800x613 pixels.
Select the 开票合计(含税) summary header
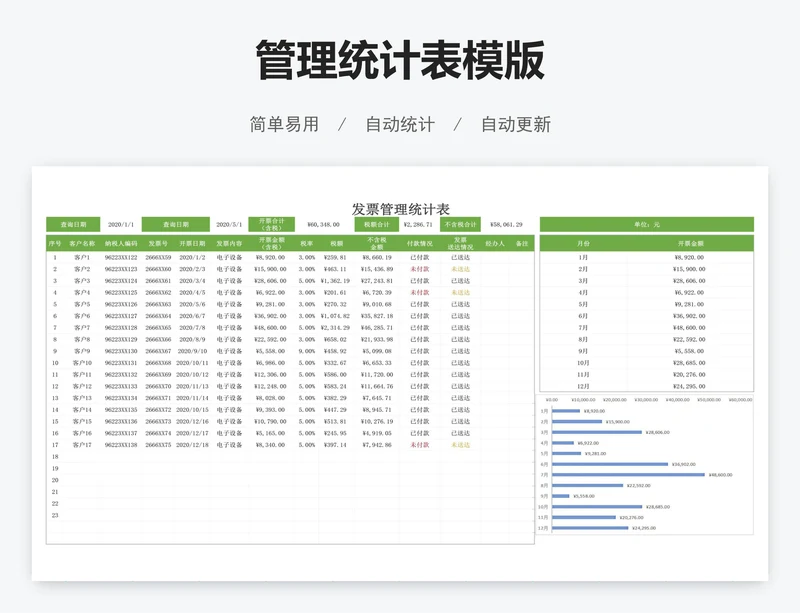(271, 225)
